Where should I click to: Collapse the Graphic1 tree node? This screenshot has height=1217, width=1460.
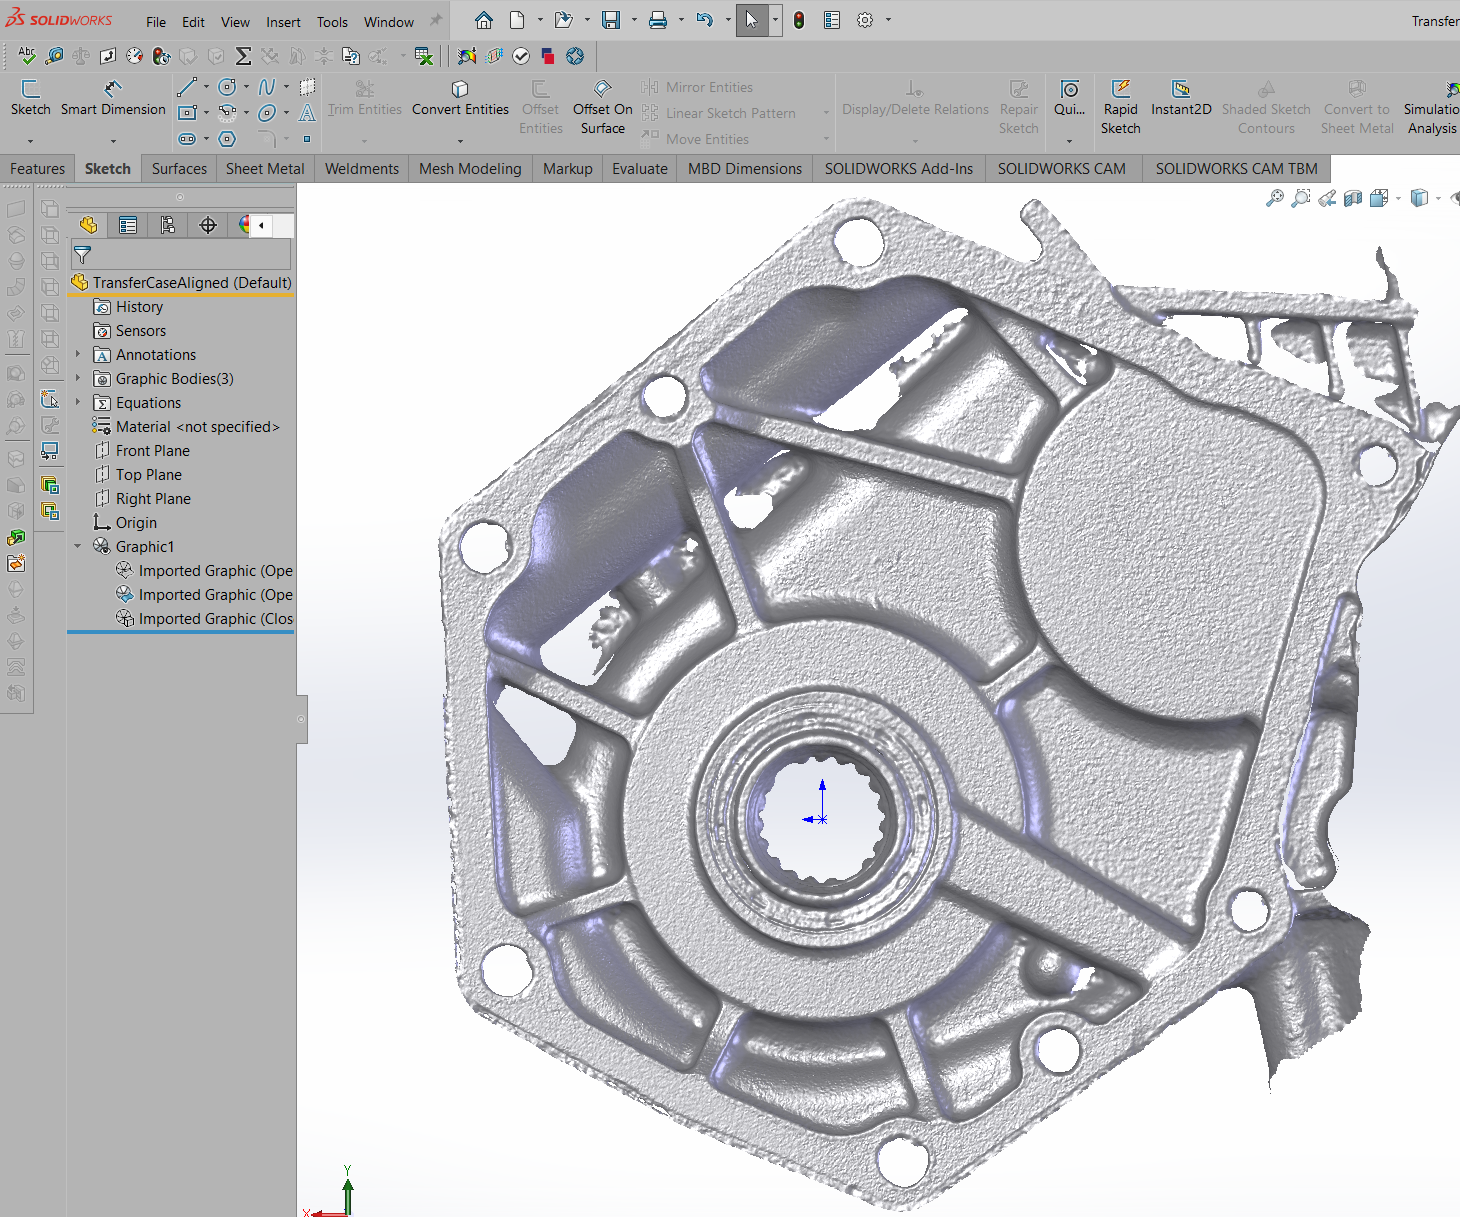[x=78, y=547]
